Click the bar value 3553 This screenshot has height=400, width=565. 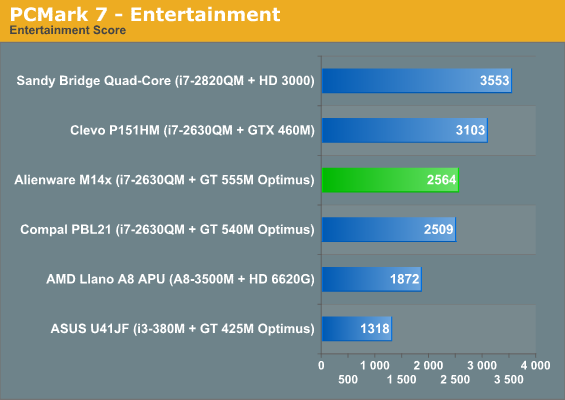point(494,80)
